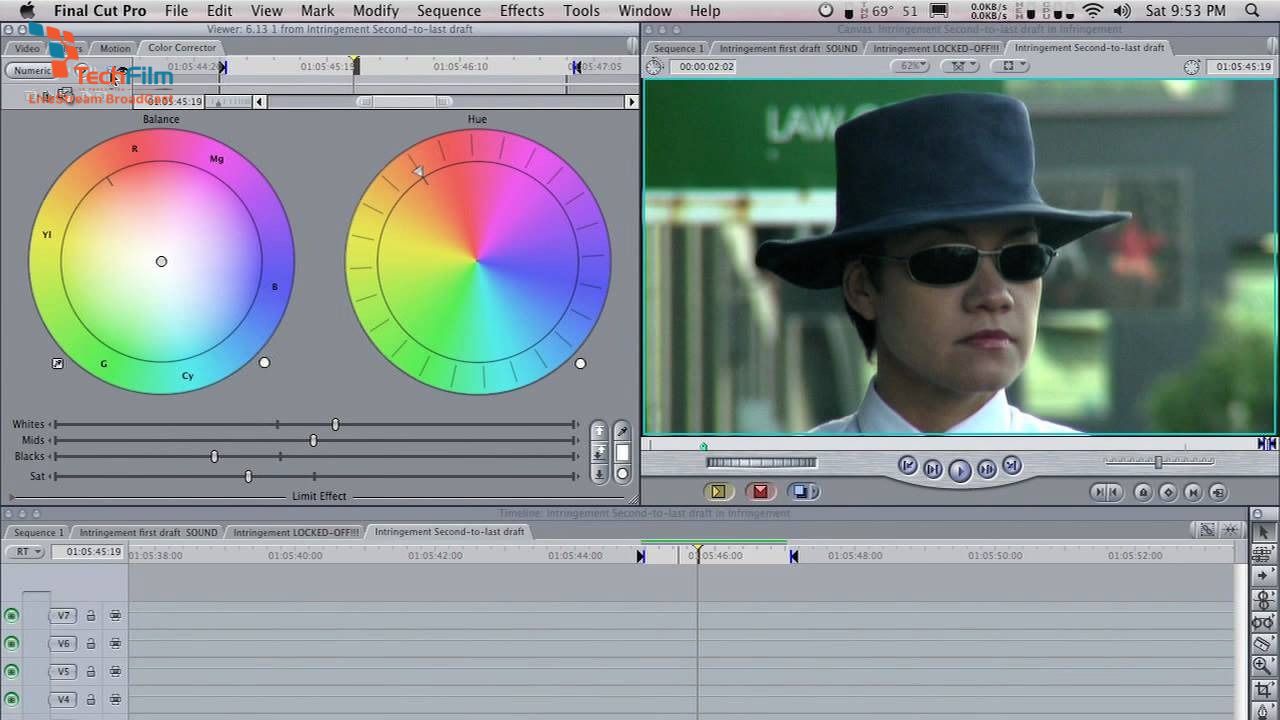The image size is (1280, 720).
Task: Click the Balance color wheel center indicator
Action: tap(161, 261)
